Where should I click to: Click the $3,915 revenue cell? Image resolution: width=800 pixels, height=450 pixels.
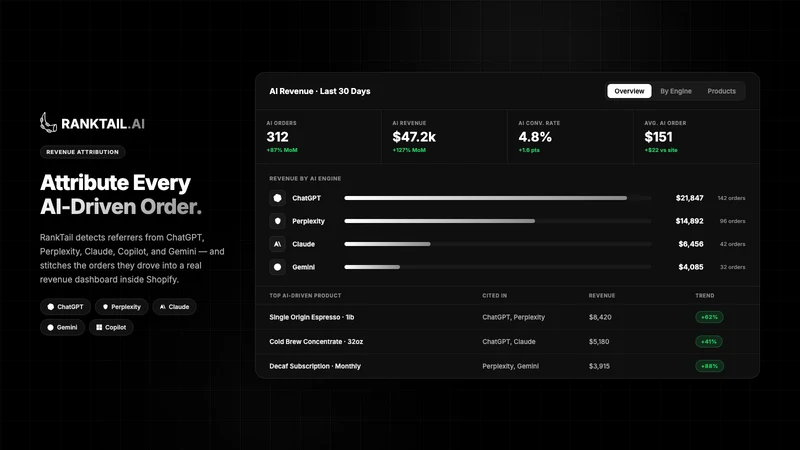pos(599,366)
